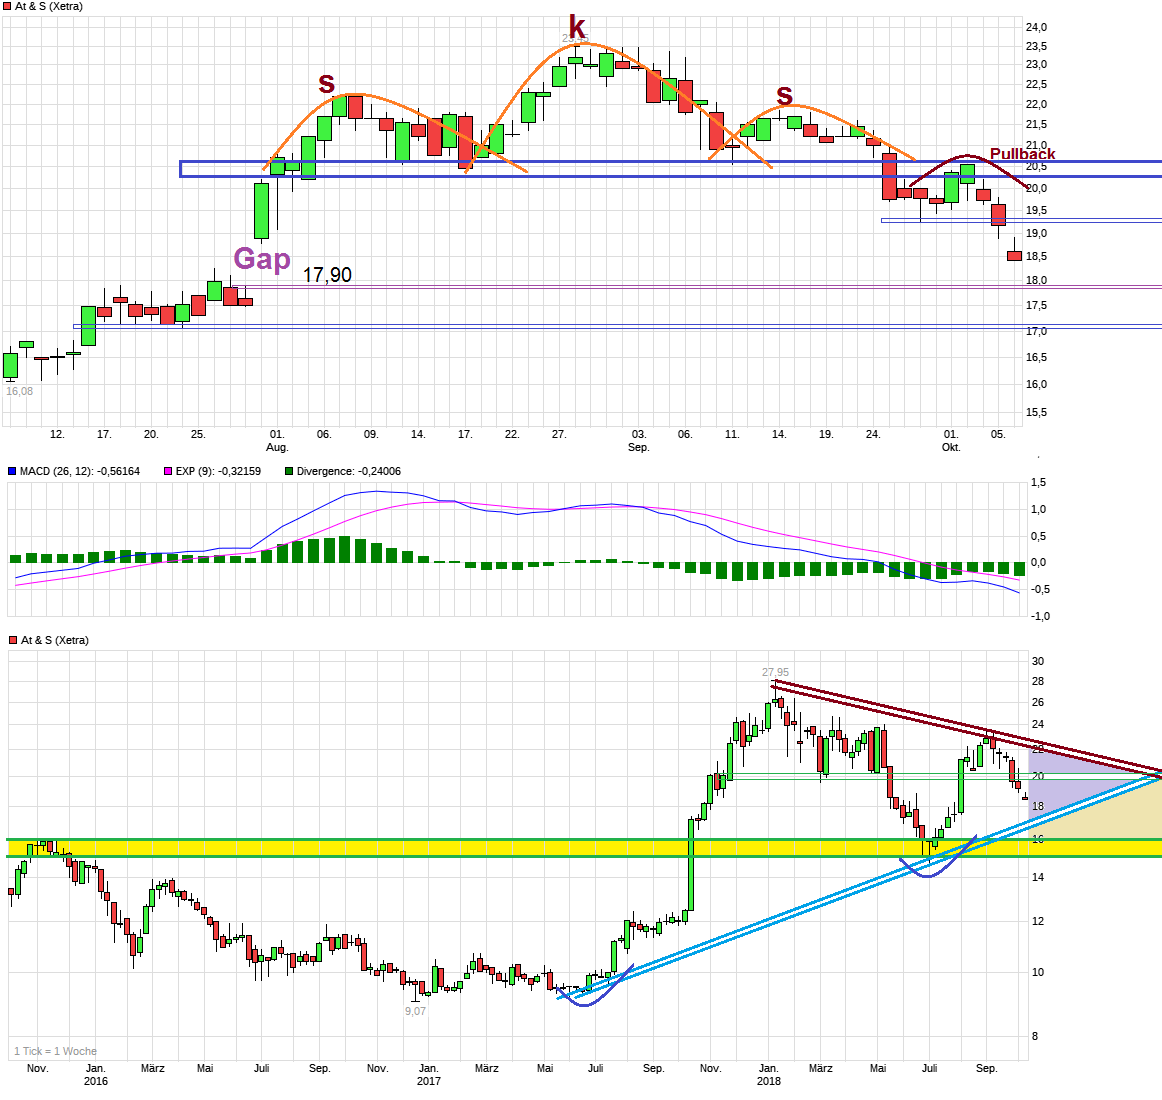The image size is (1162, 1100).
Task: Click the '24,0' price axis value
Action: pyautogui.click(x=1036, y=27)
